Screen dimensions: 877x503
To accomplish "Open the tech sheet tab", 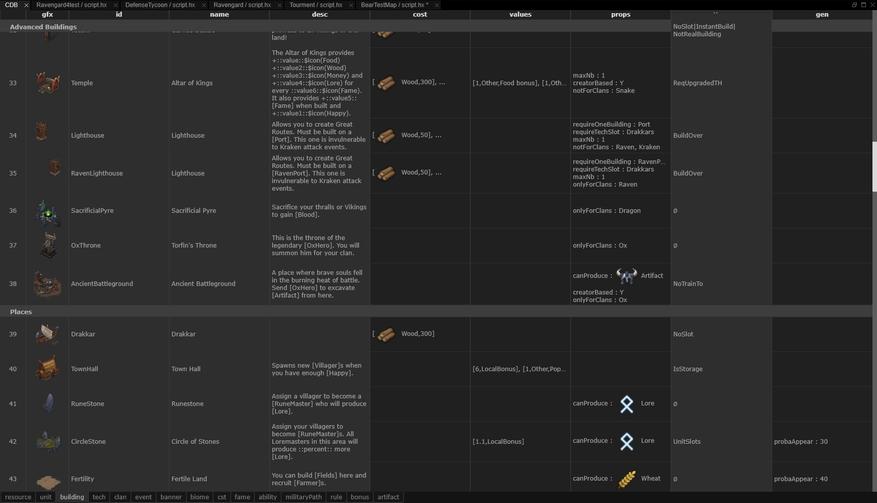I will [x=99, y=497].
